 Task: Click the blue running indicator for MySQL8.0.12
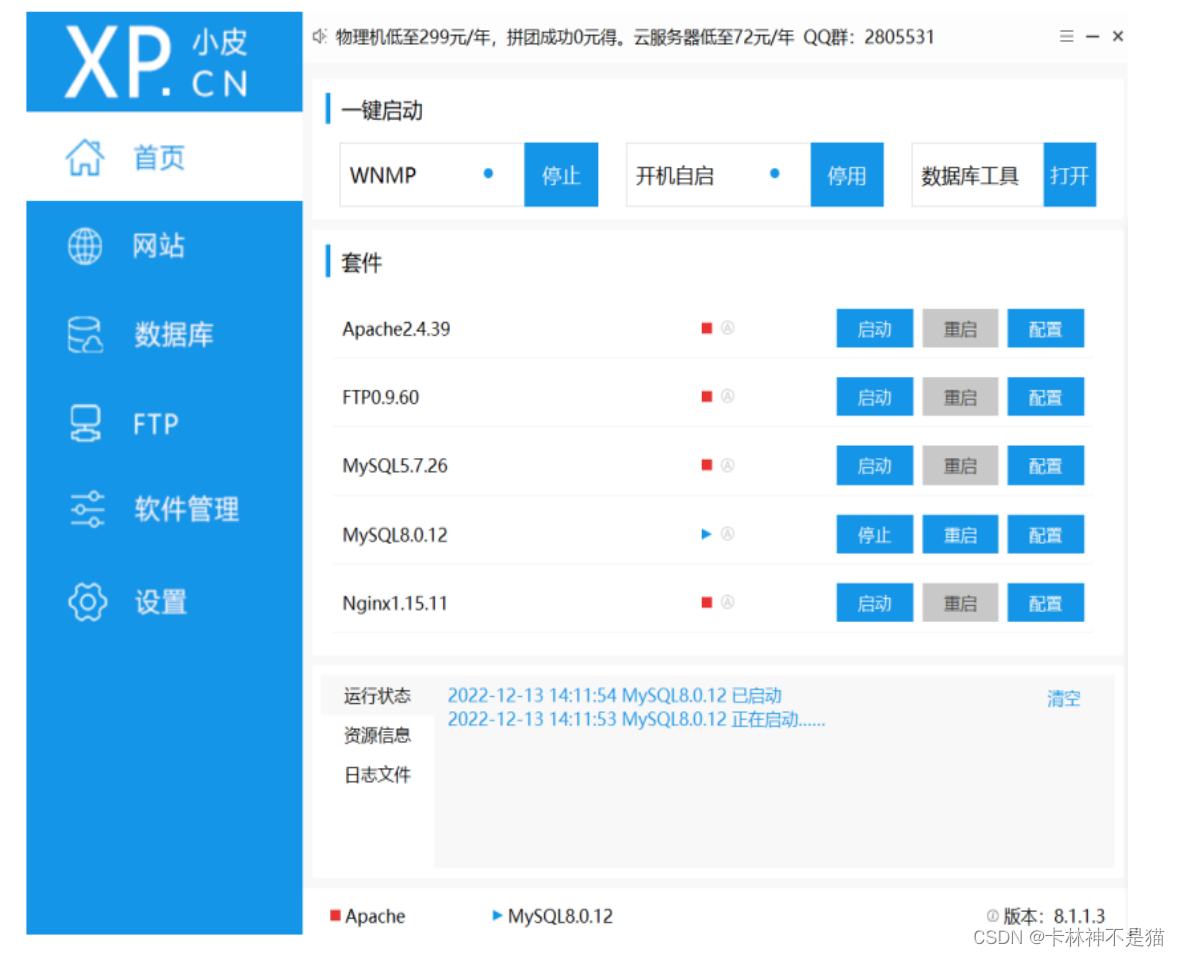pos(707,534)
